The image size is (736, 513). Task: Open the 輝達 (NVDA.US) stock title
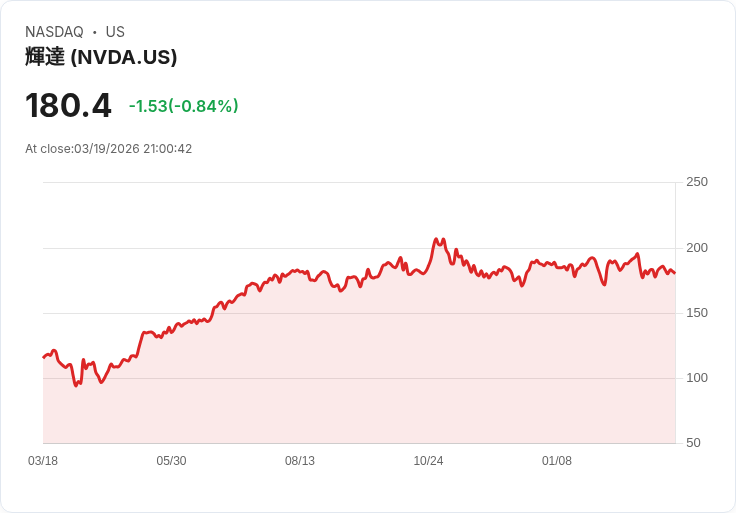coord(101,57)
